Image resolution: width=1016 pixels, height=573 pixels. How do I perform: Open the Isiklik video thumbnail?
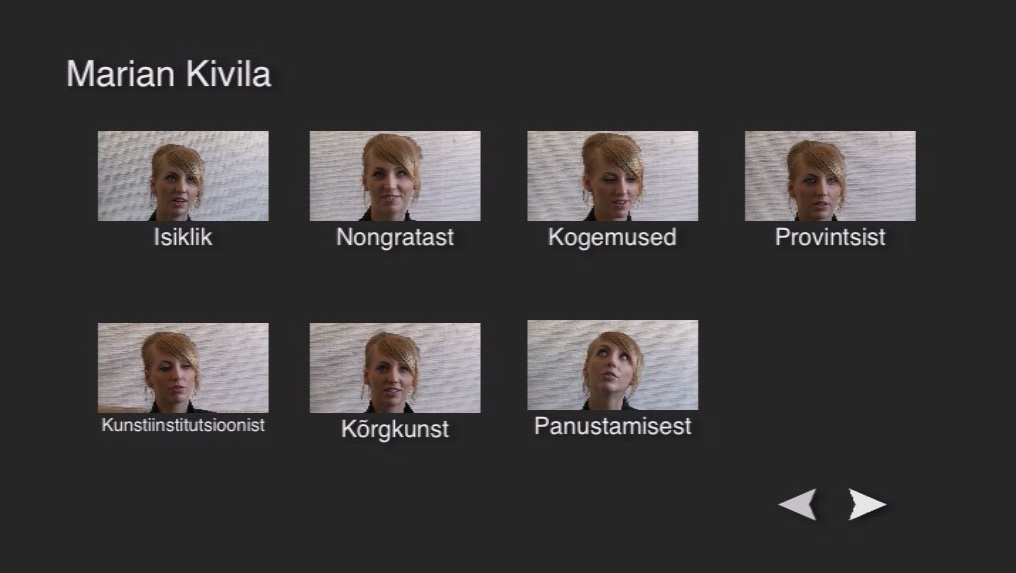[x=183, y=176]
